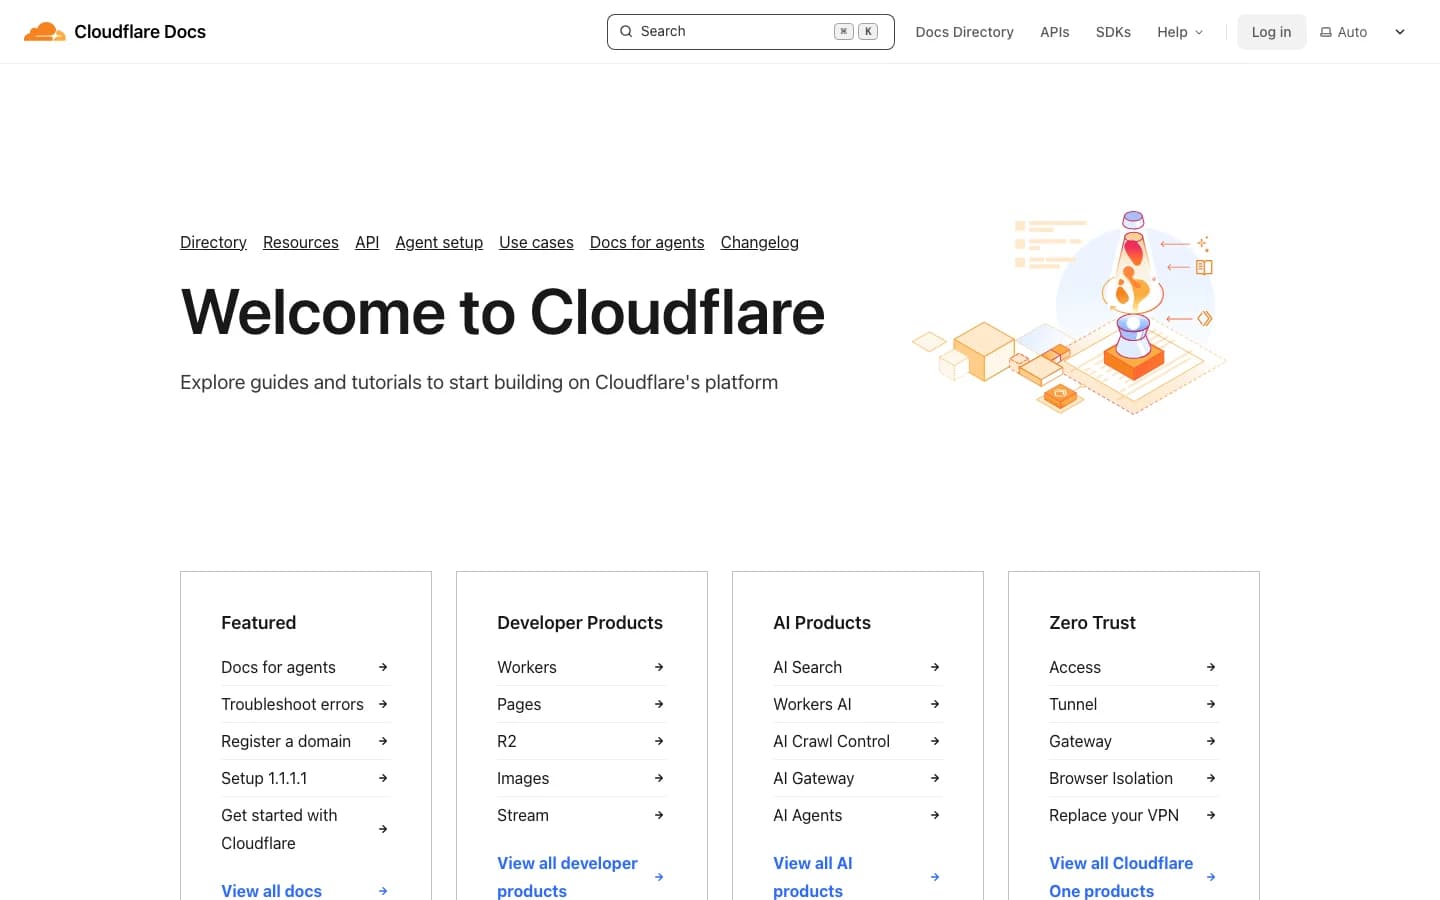
Task: Open the Changelog link
Action: (759, 242)
